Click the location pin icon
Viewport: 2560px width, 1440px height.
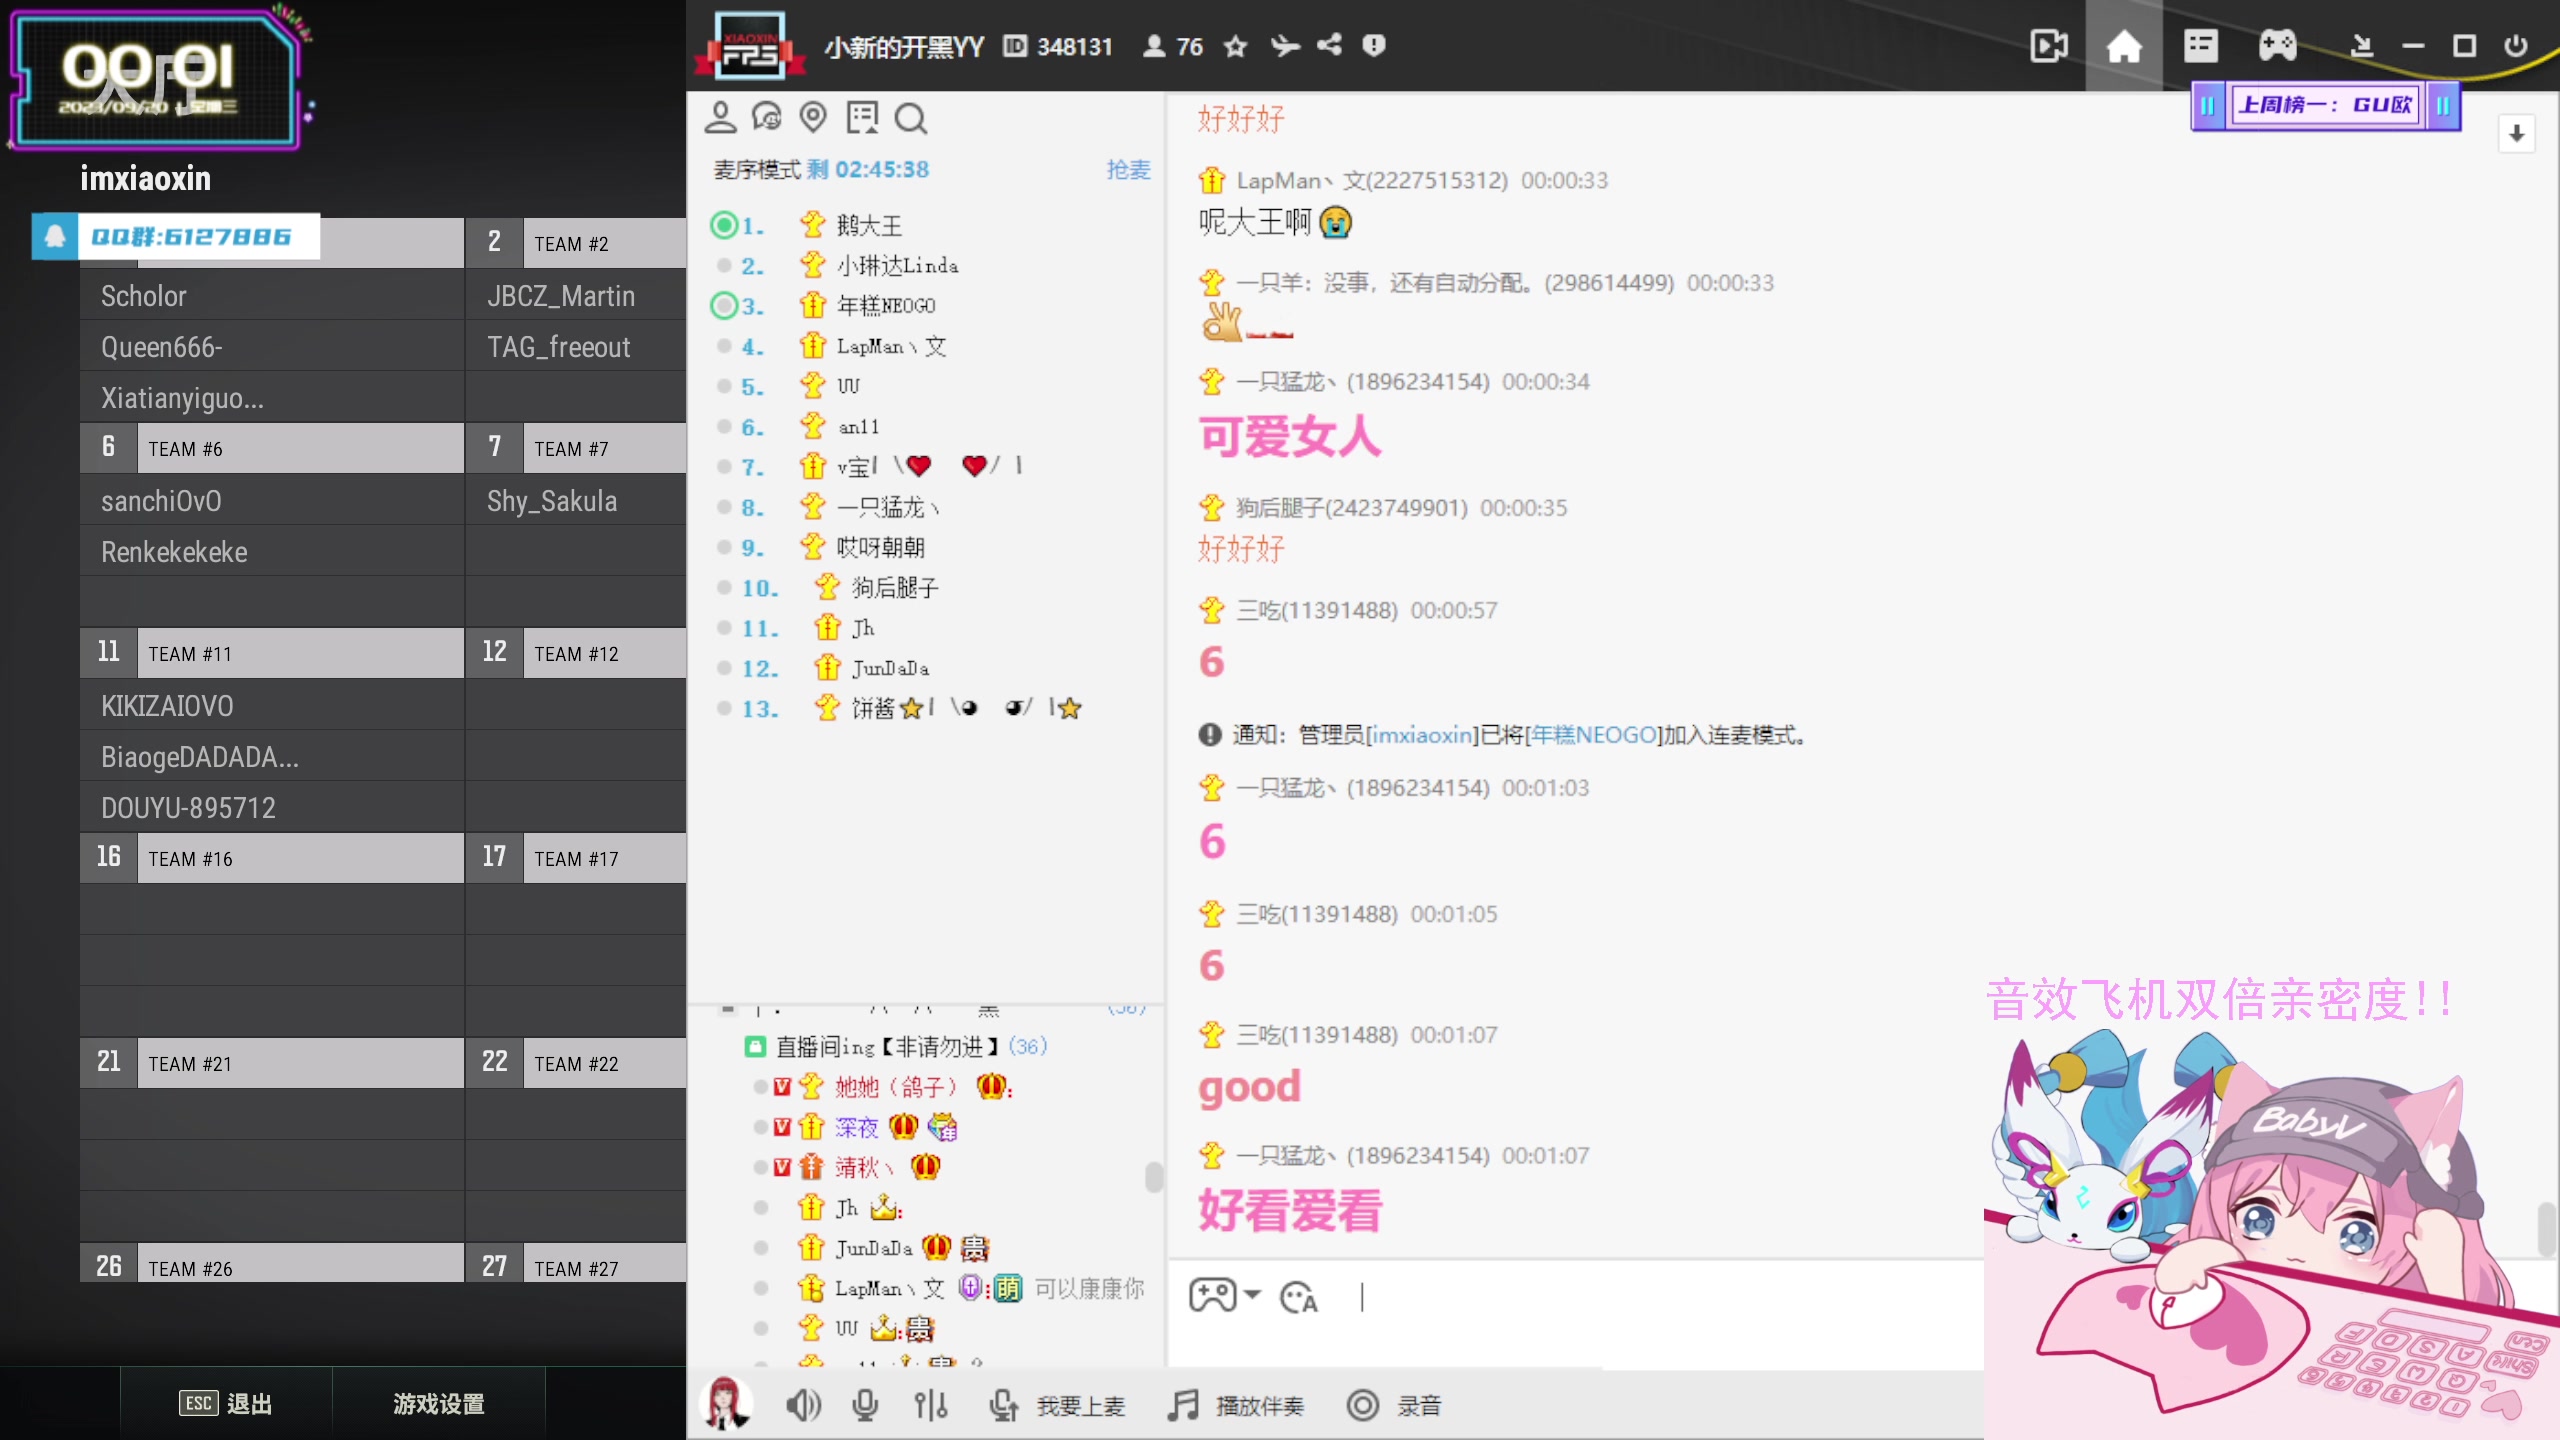[x=813, y=117]
